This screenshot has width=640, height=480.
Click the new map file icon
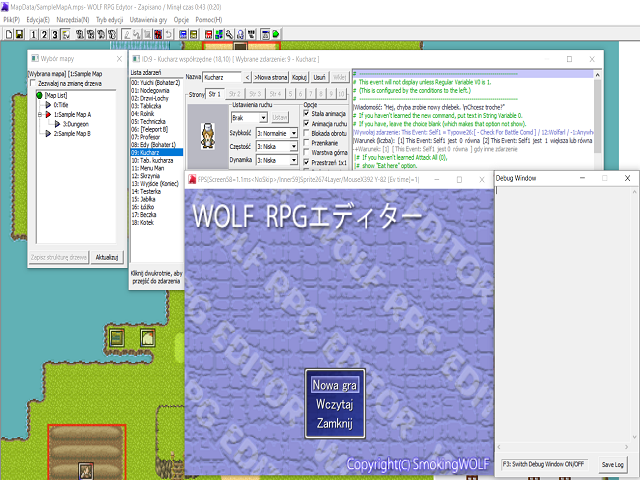7,34
